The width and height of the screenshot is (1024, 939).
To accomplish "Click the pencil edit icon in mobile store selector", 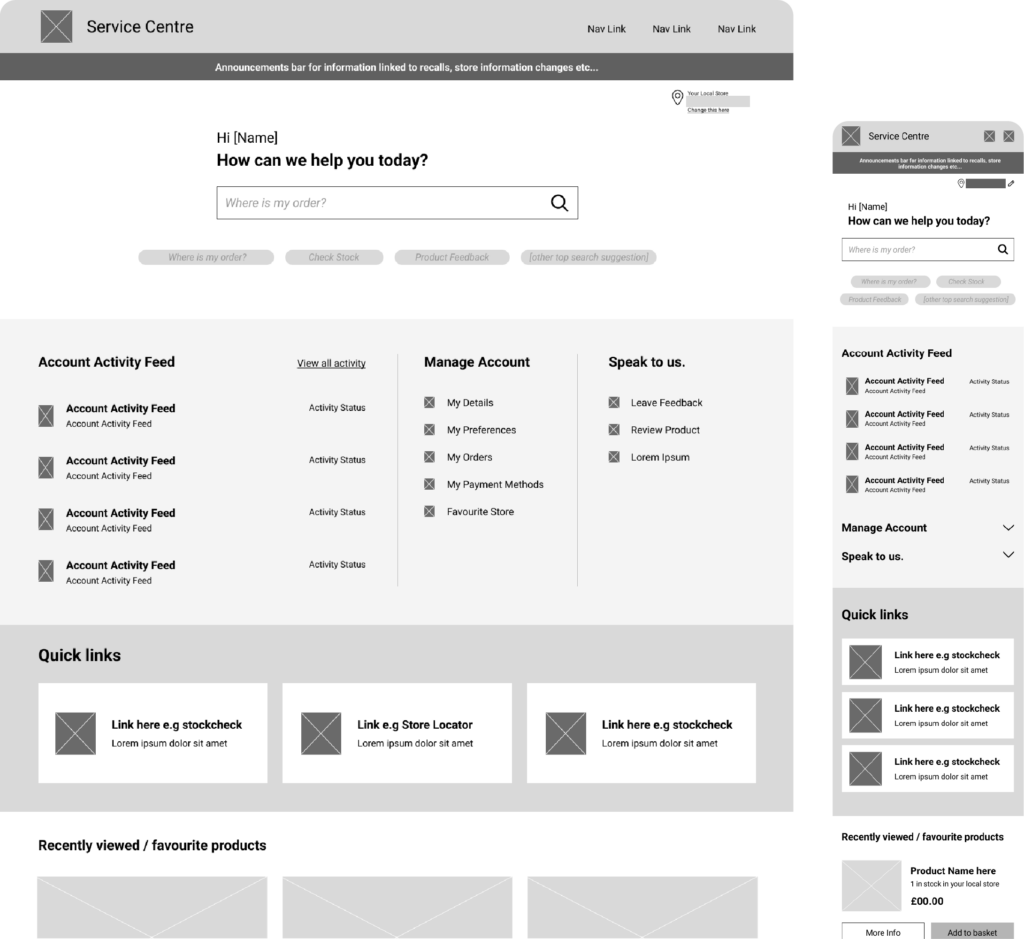I will 1011,184.
